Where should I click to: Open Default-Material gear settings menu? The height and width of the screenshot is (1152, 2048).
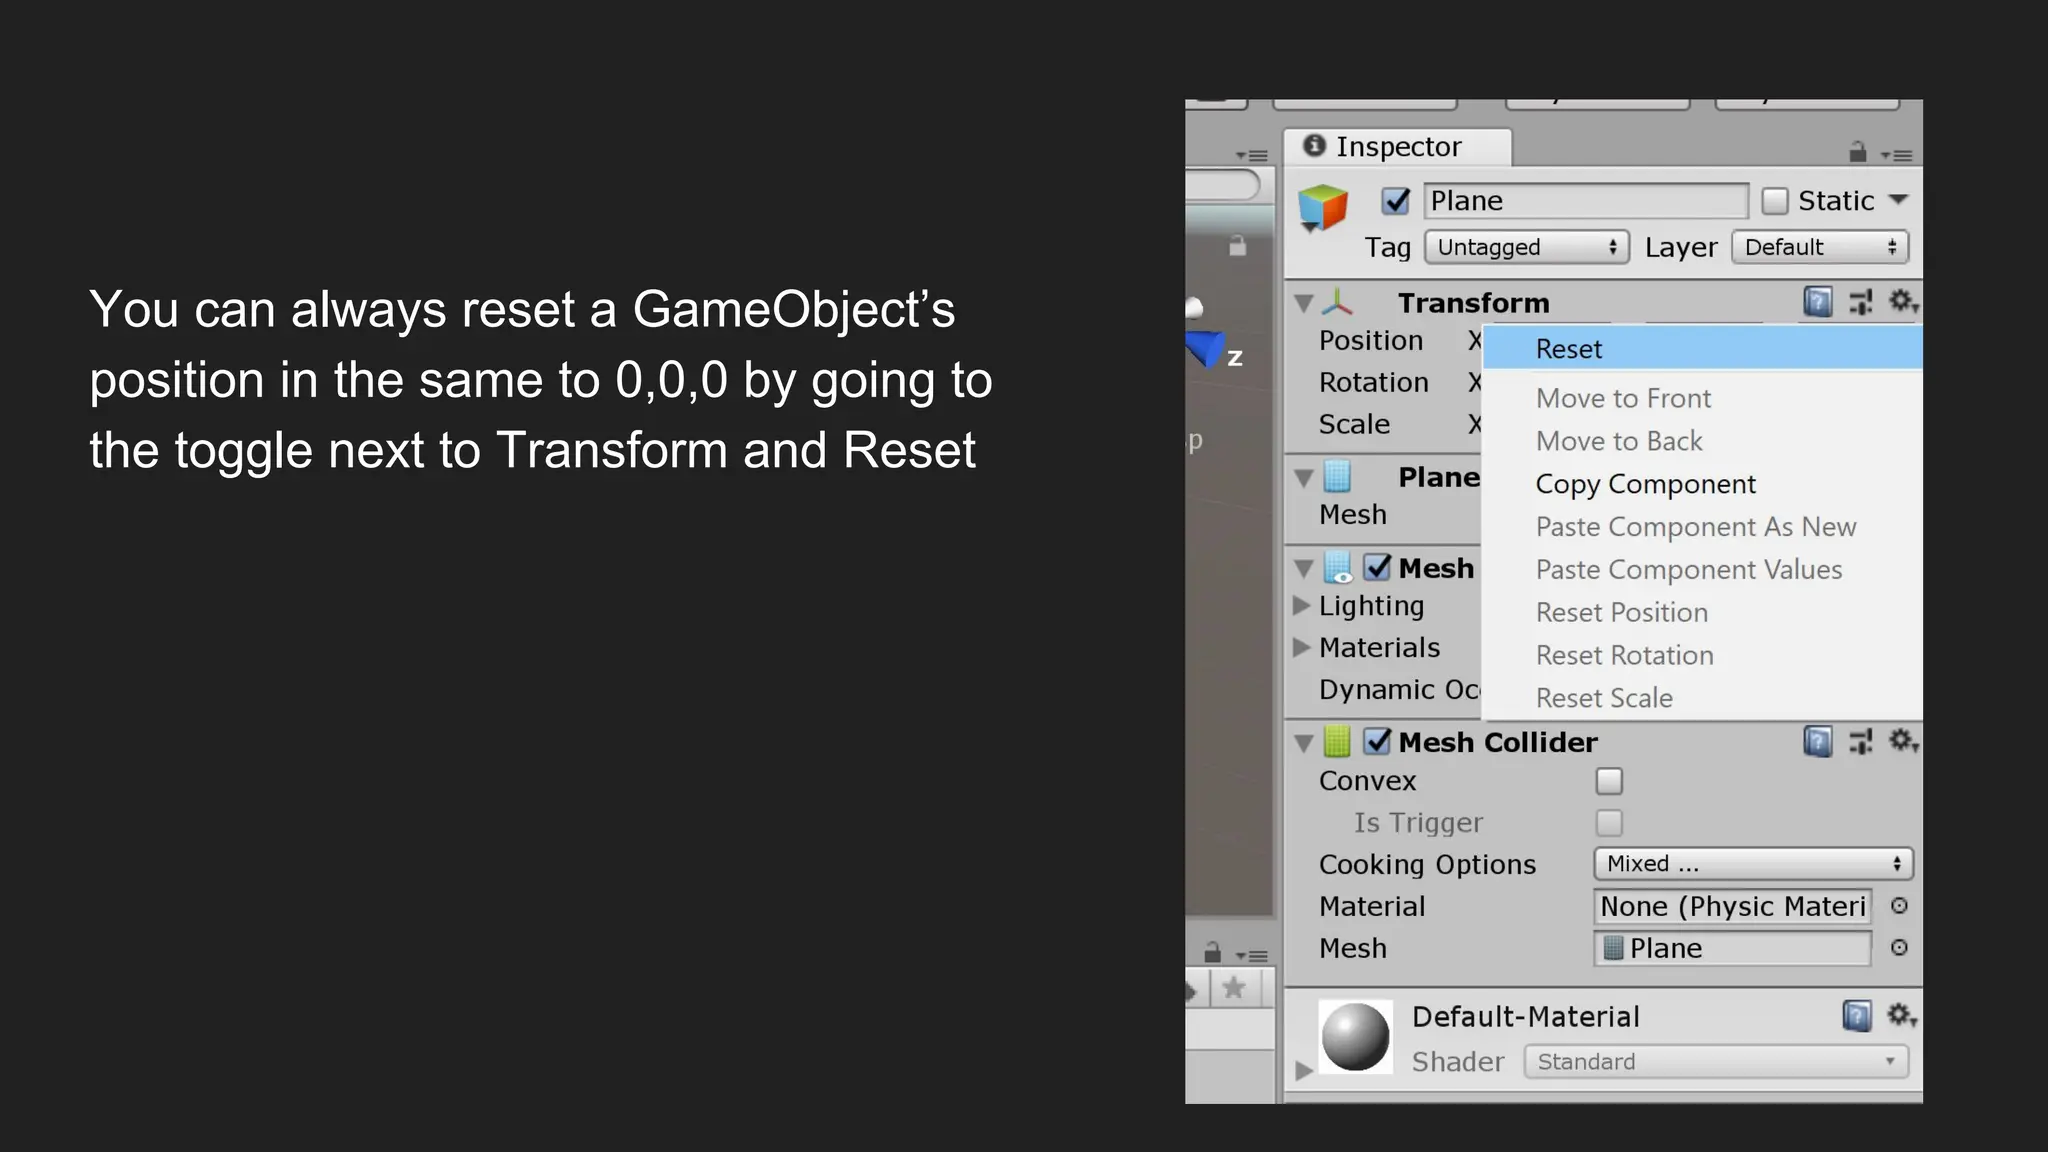pyautogui.click(x=1901, y=1016)
